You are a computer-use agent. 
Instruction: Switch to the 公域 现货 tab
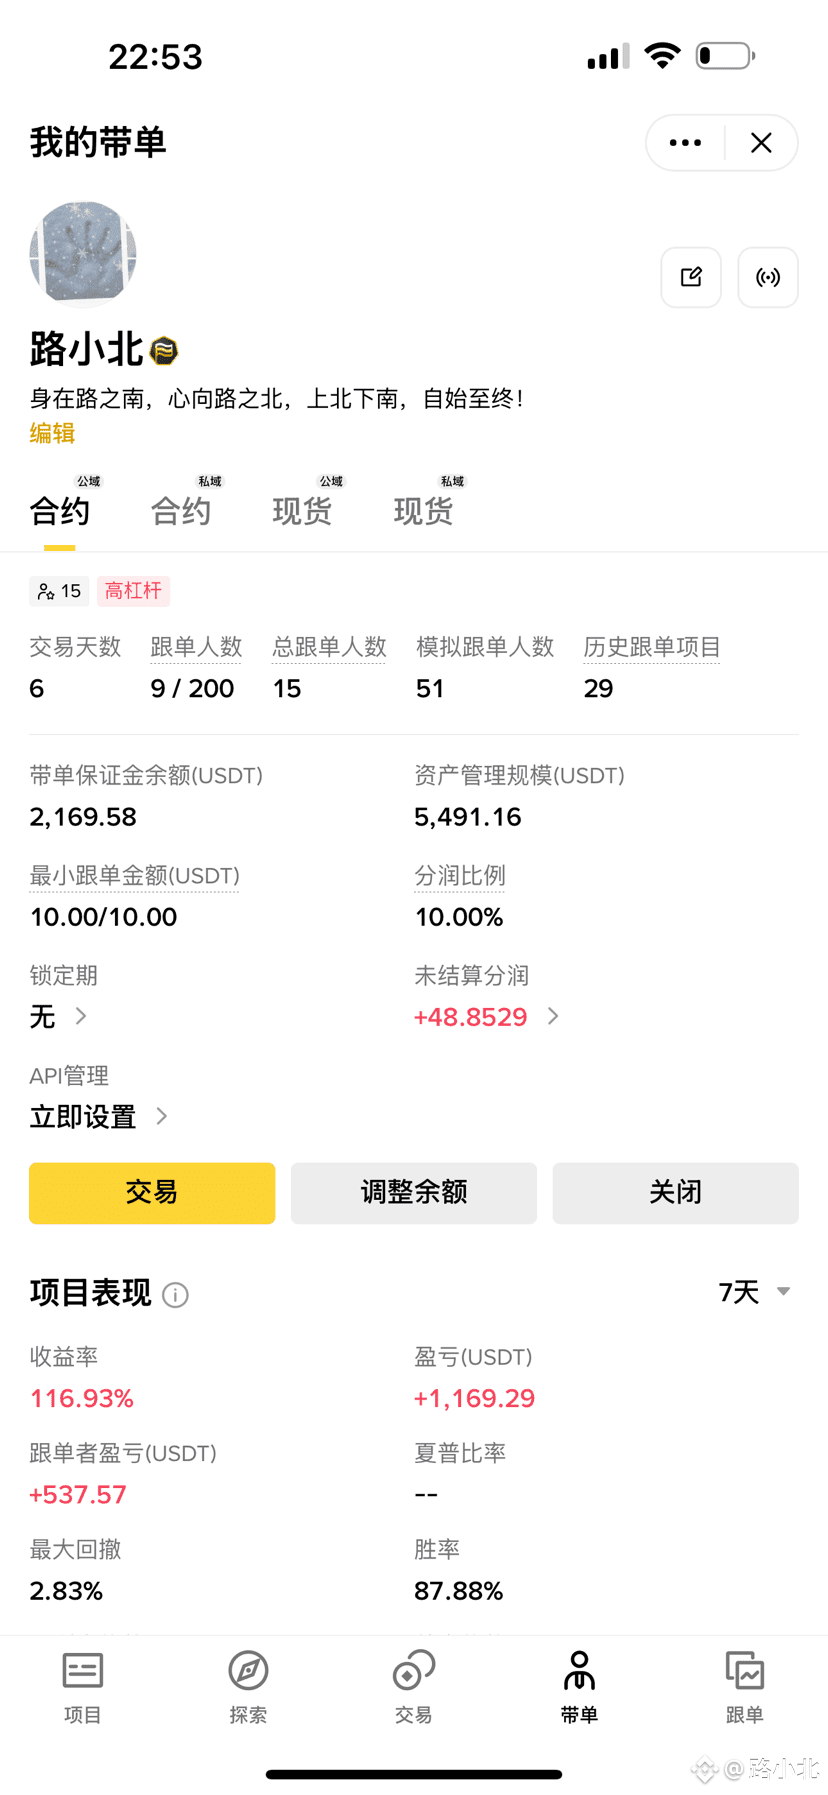coord(302,510)
